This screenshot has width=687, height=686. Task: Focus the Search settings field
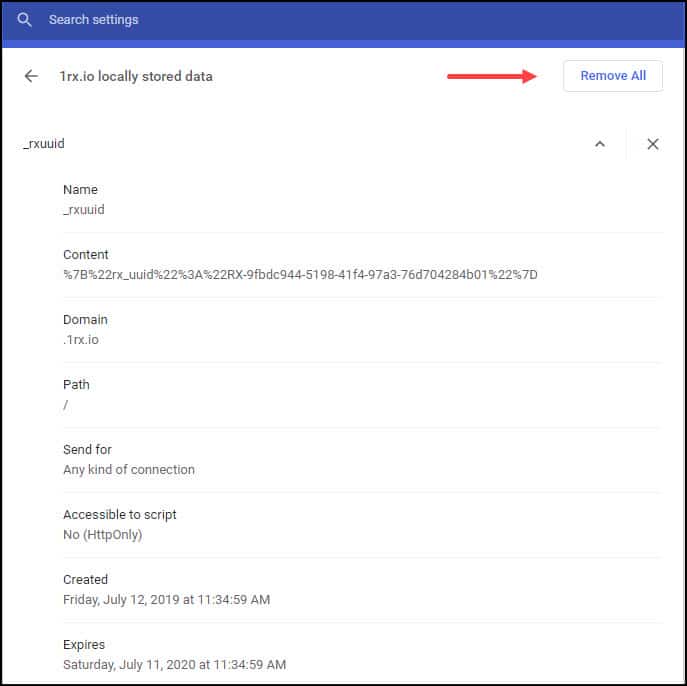coord(346,20)
